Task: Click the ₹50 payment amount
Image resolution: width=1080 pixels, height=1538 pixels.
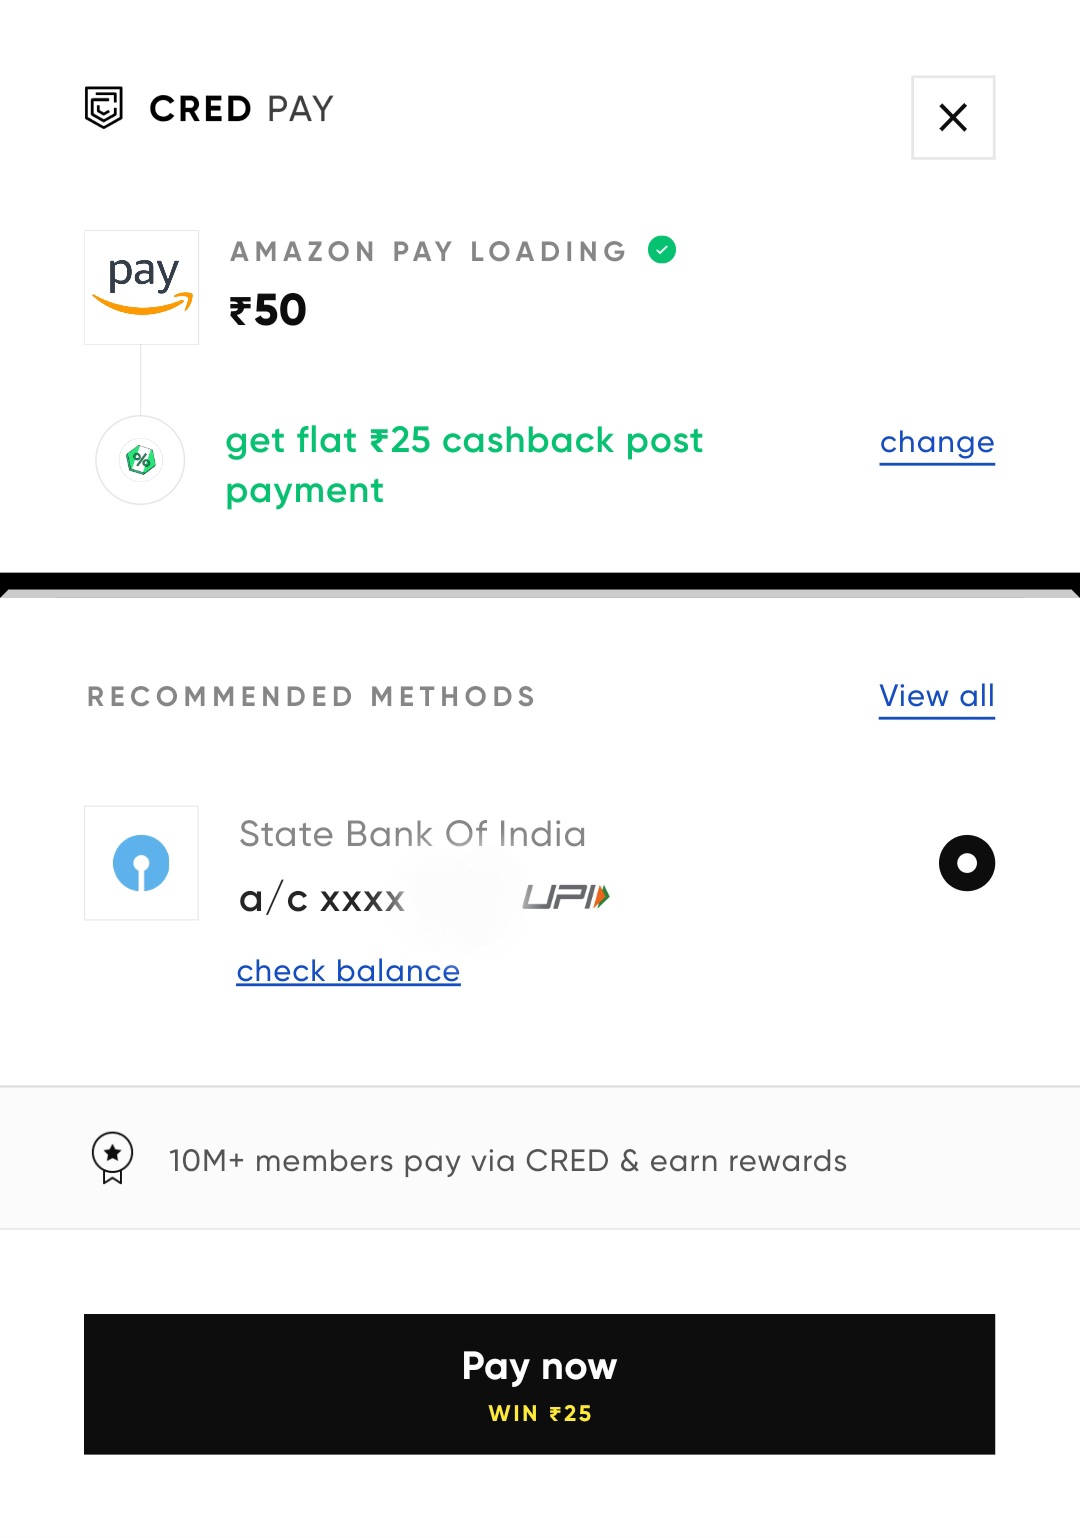Action: (268, 310)
